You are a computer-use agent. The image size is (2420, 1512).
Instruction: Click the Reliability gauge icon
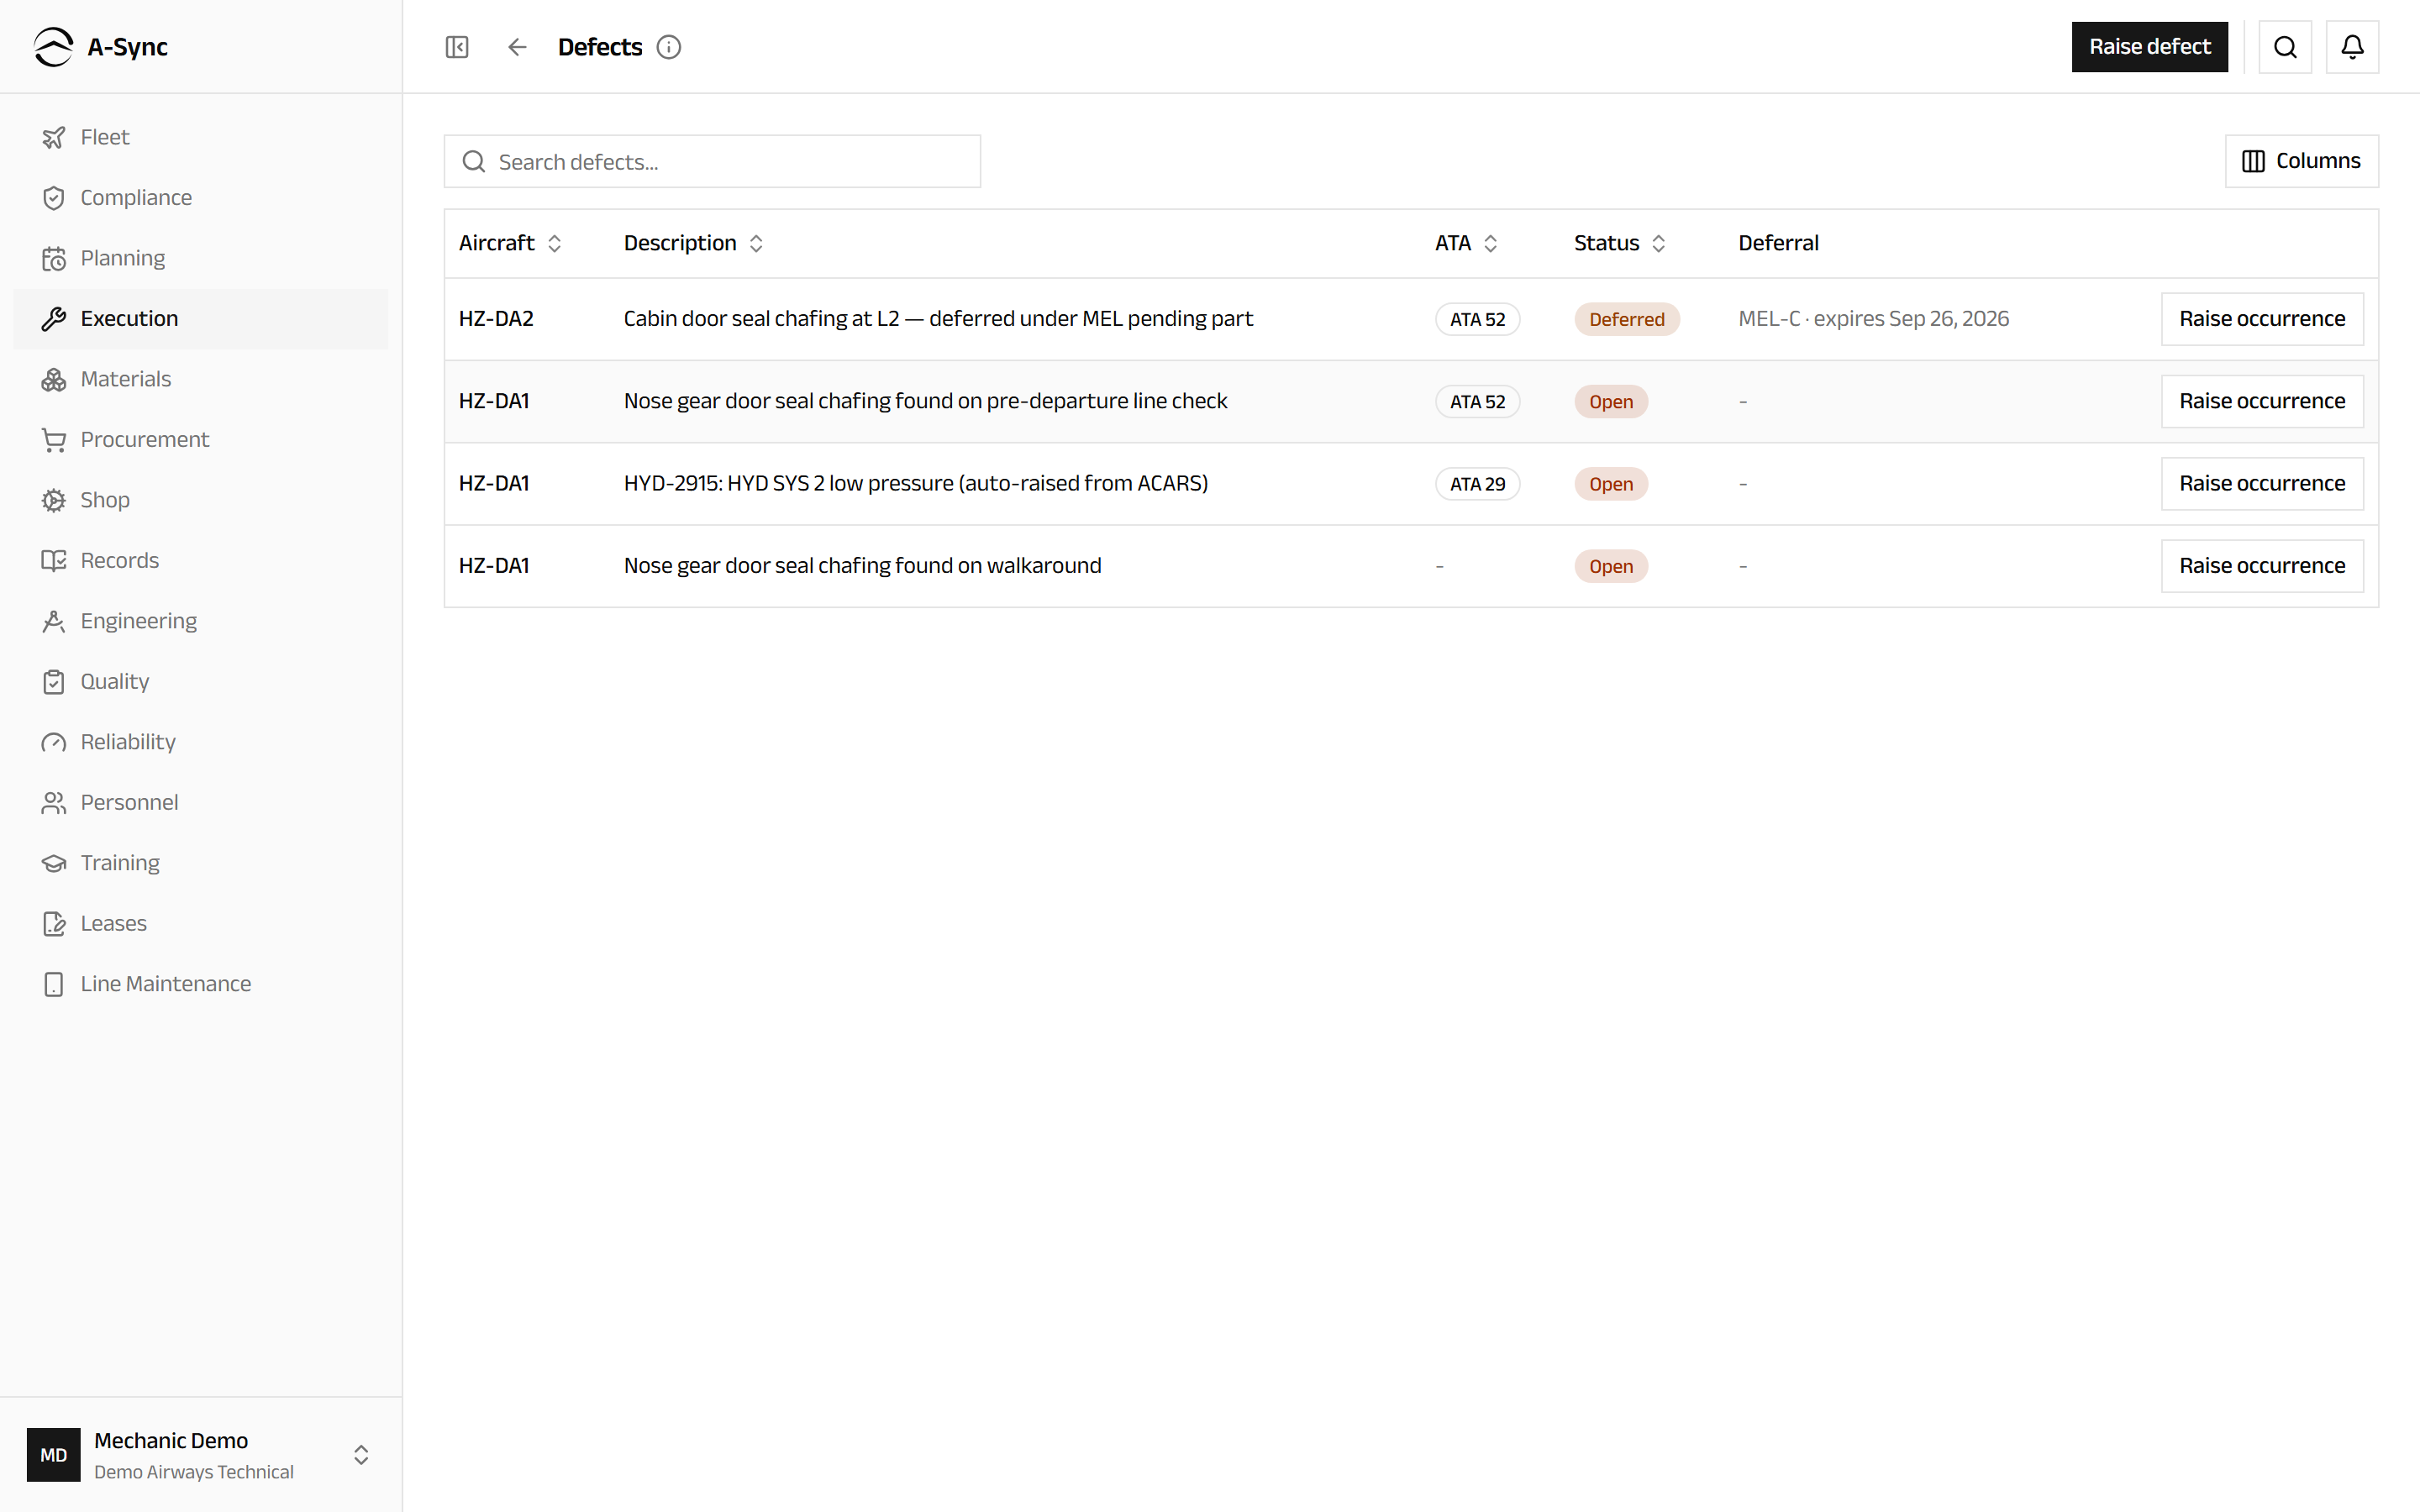coord(54,742)
